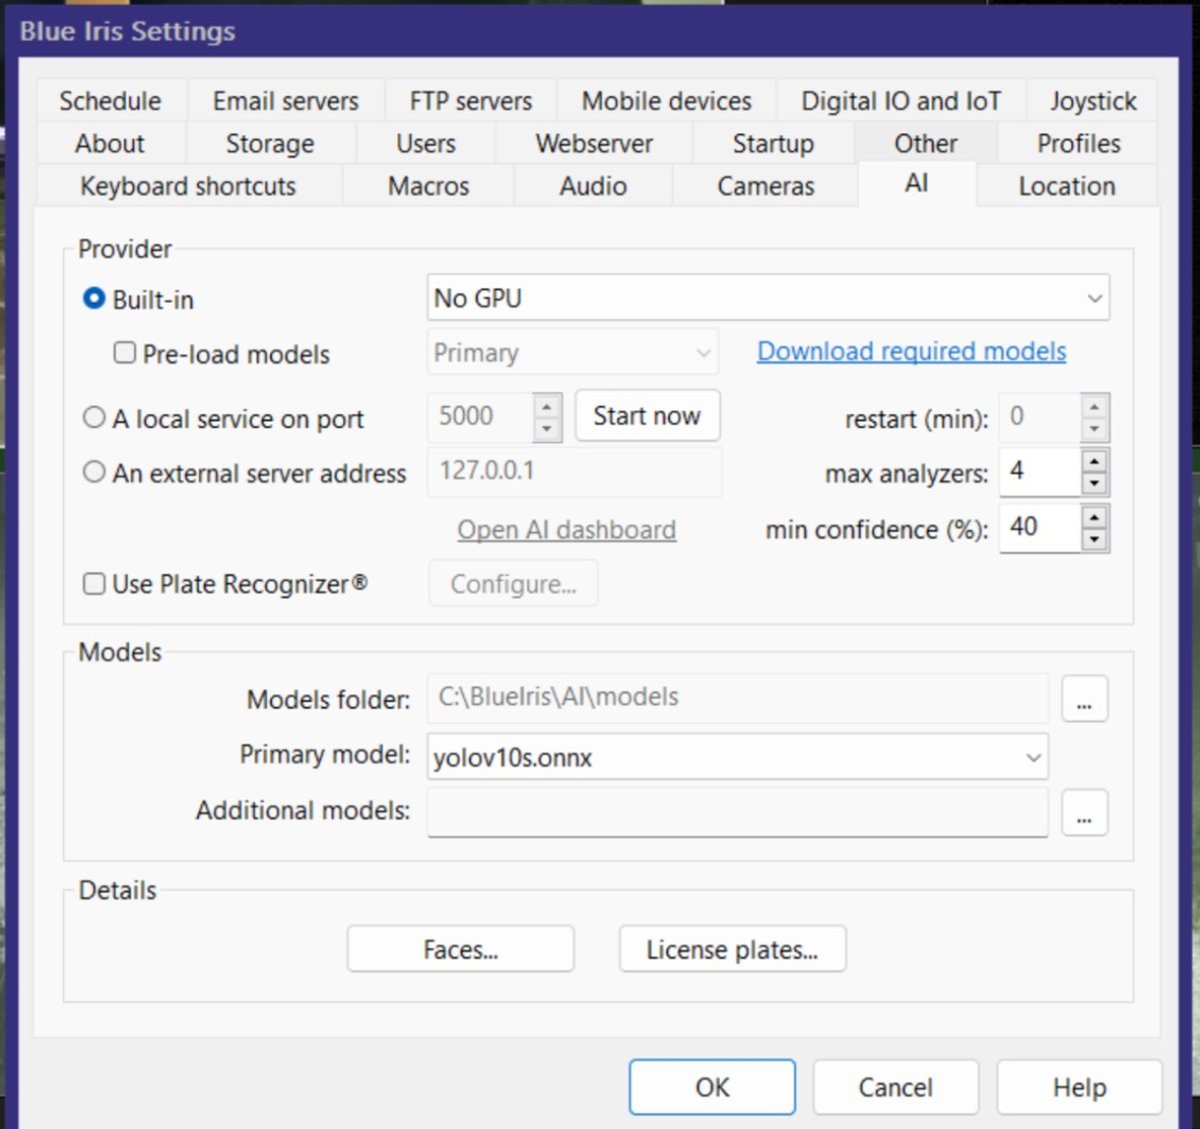Image resolution: width=1200 pixels, height=1129 pixels.
Task: Decrease the port number stepper
Action: point(547,429)
